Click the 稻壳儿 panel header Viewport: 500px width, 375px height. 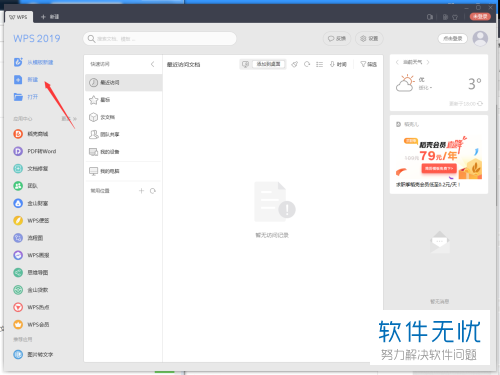pyautogui.click(x=407, y=124)
